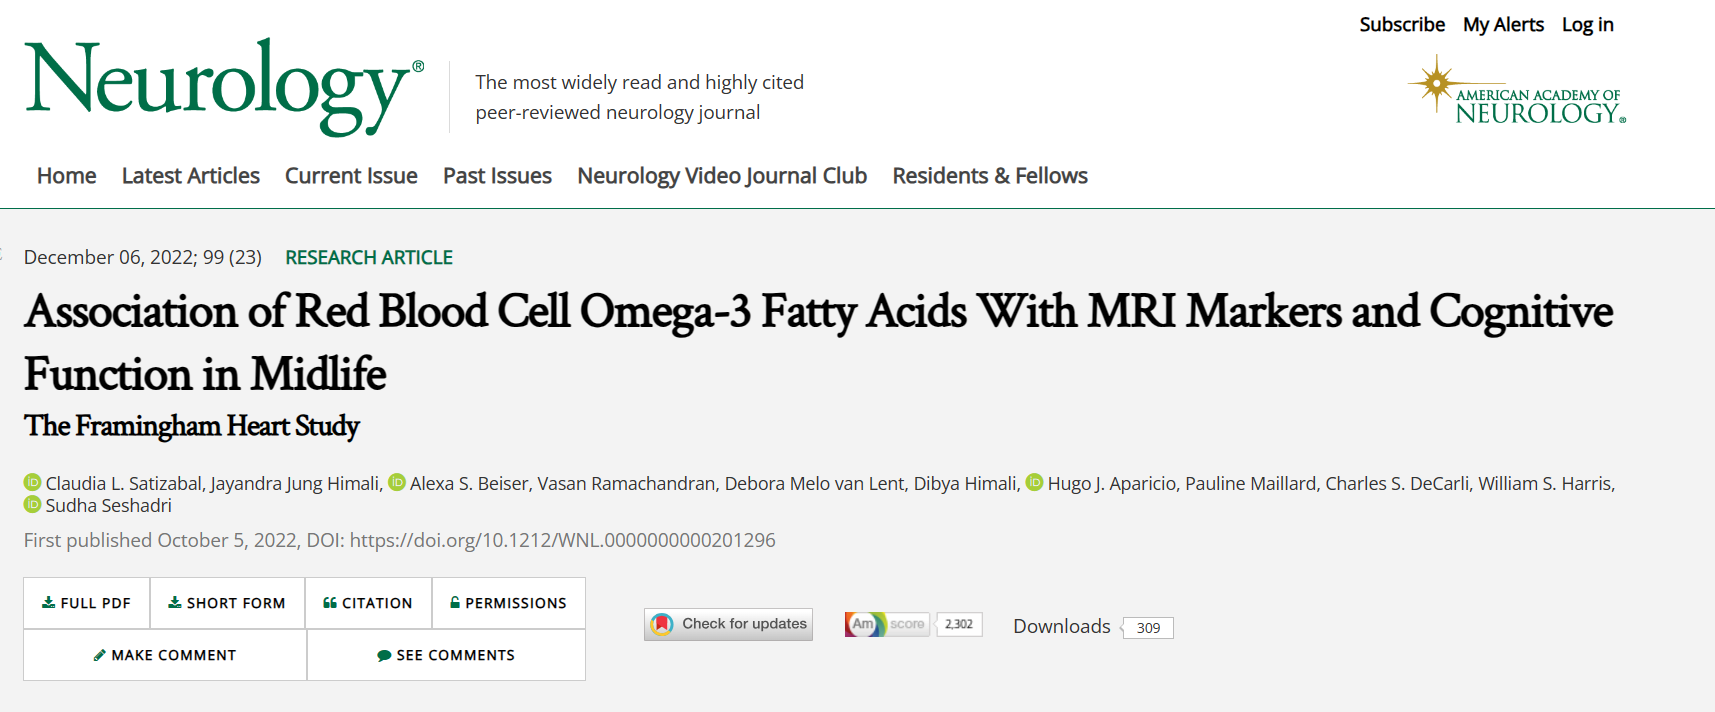Open ORCID icon beside Hugo J. Aparicio
This screenshot has height=712, width=1715.
pos(1035,482)
